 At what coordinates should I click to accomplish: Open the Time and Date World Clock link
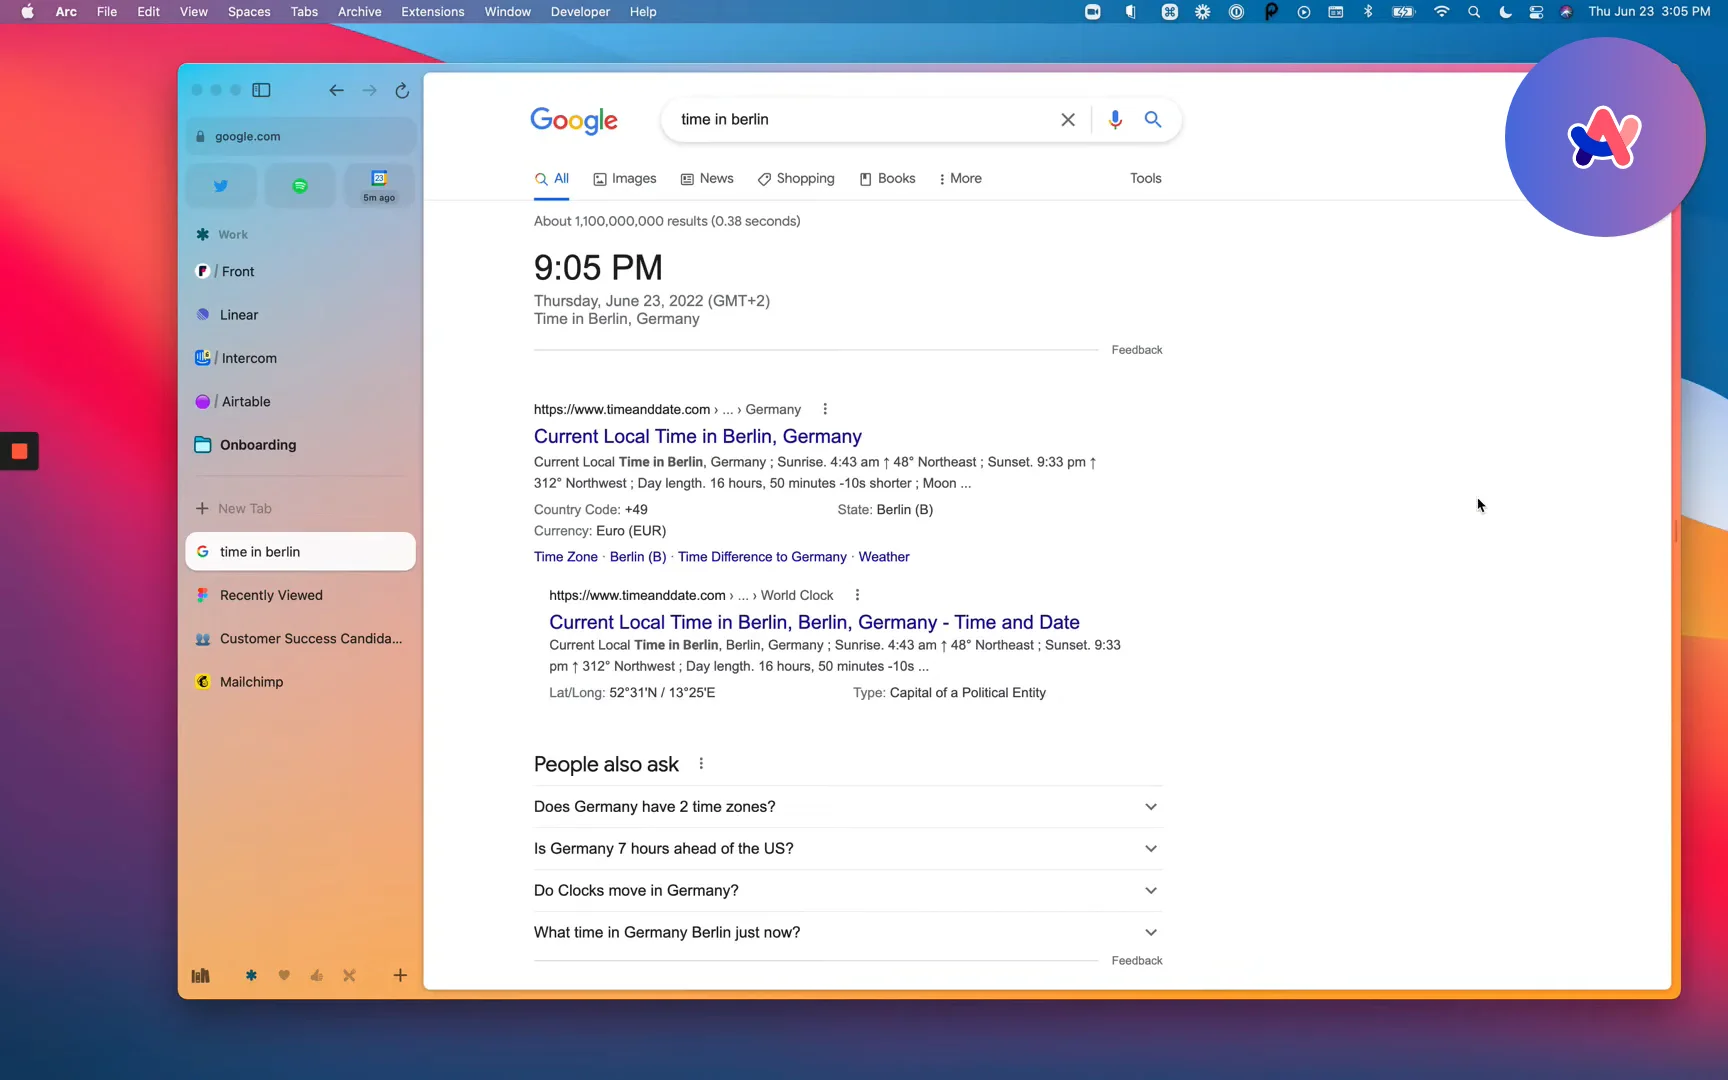[x=814, y=623]
